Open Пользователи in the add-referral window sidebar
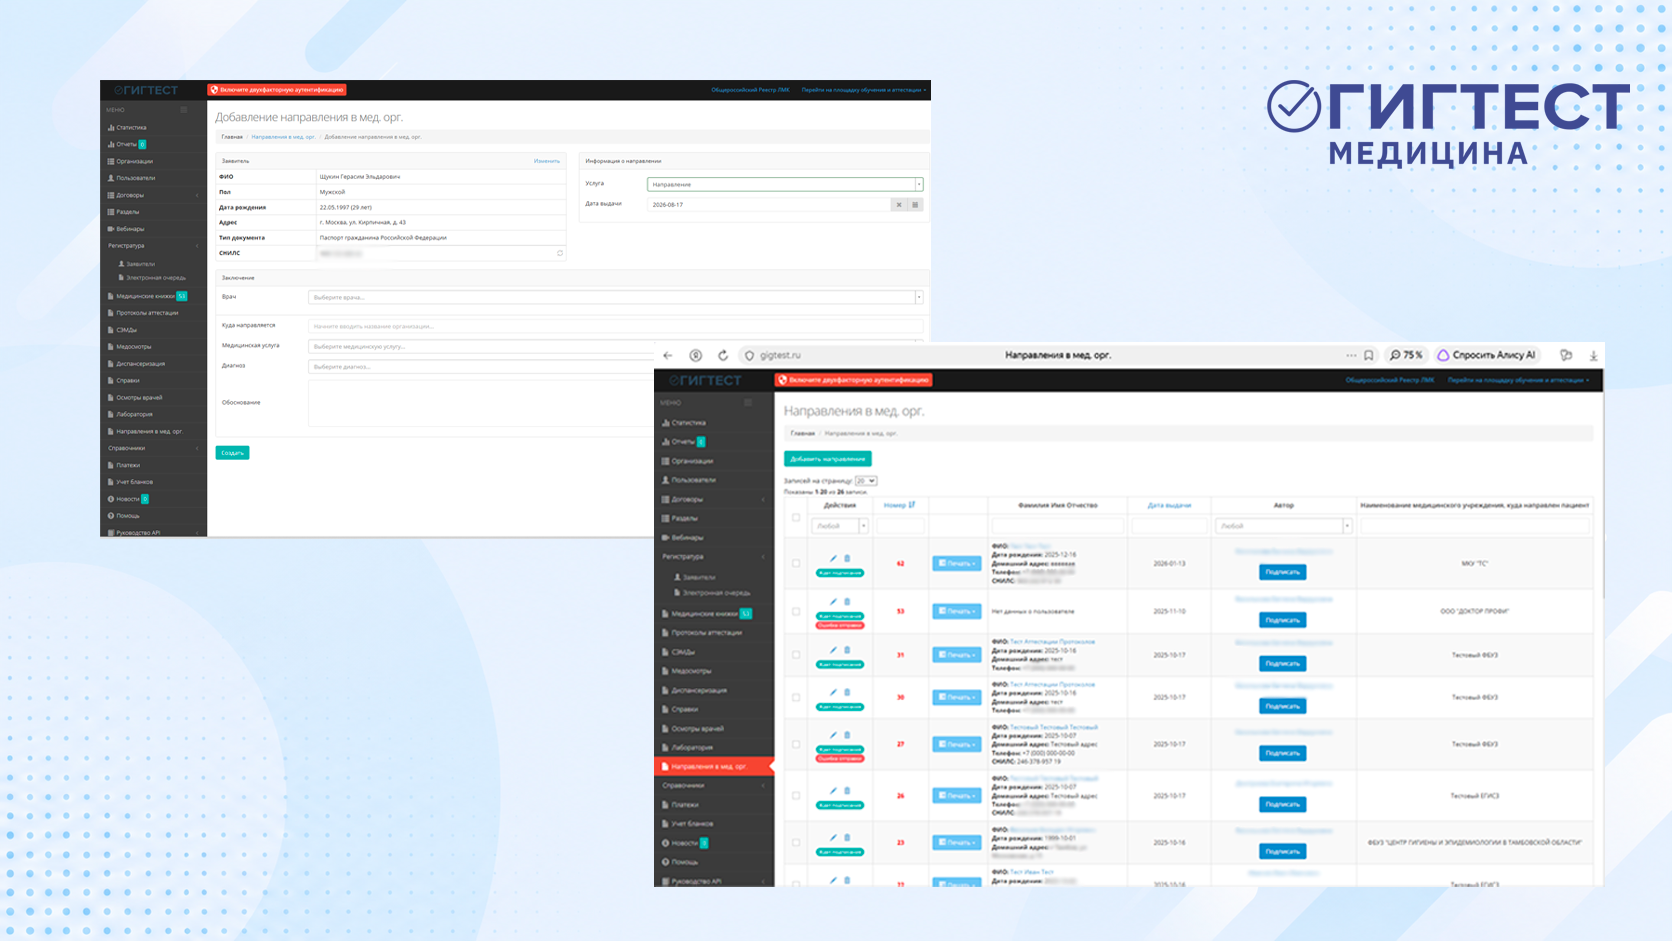This screenshot has width=1672, height=941. [x=153, y=178]
